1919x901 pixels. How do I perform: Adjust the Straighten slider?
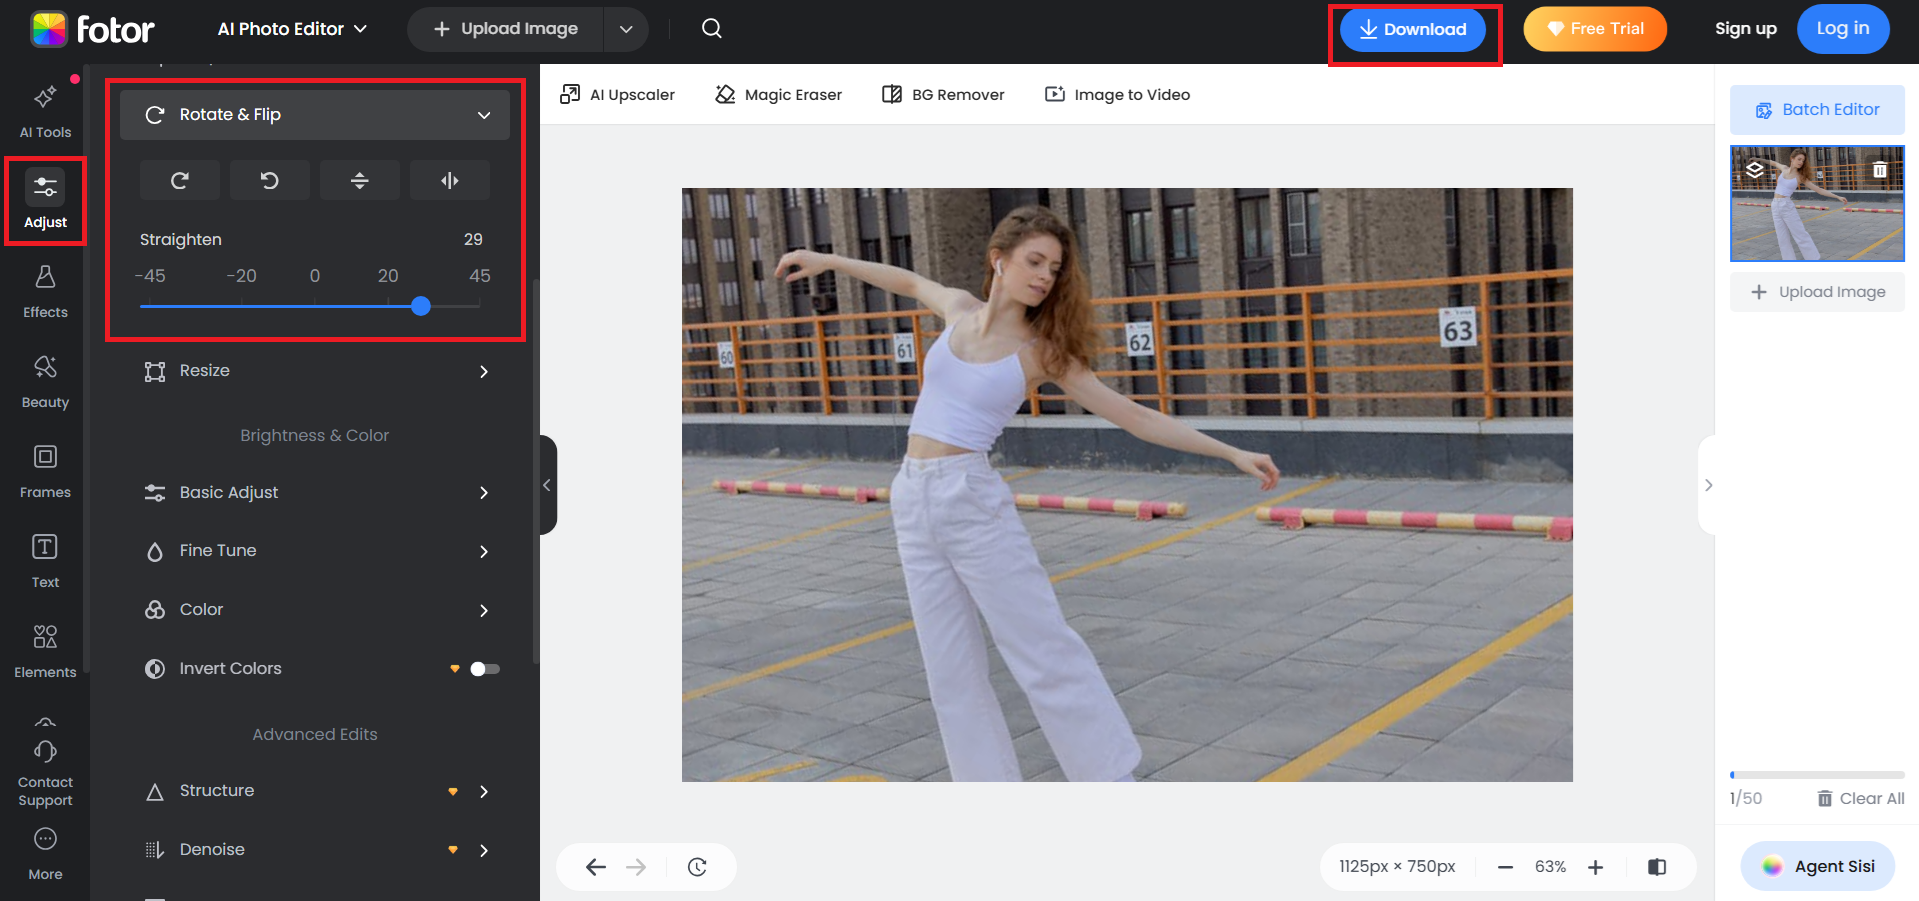[x=420, y=306]
